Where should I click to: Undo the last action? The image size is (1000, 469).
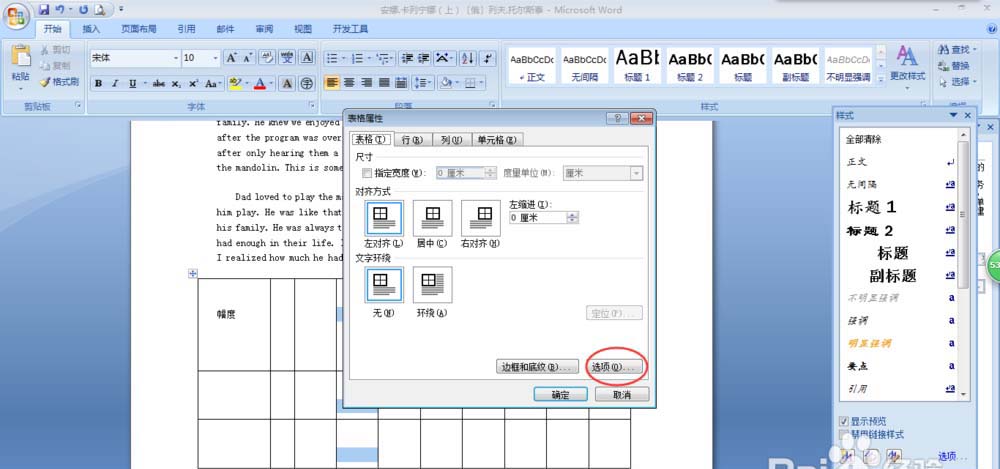click(60, 10)
